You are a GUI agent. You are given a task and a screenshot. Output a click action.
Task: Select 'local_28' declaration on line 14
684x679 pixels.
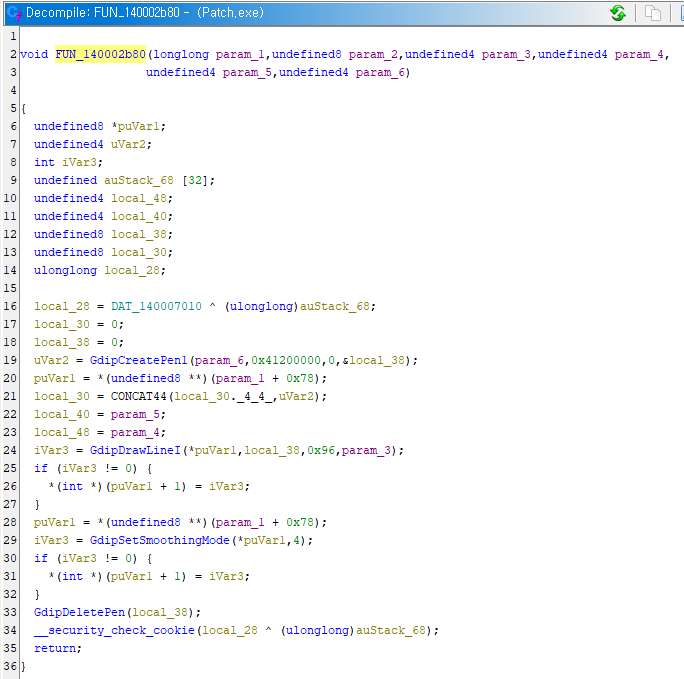[x=132, y=270]
